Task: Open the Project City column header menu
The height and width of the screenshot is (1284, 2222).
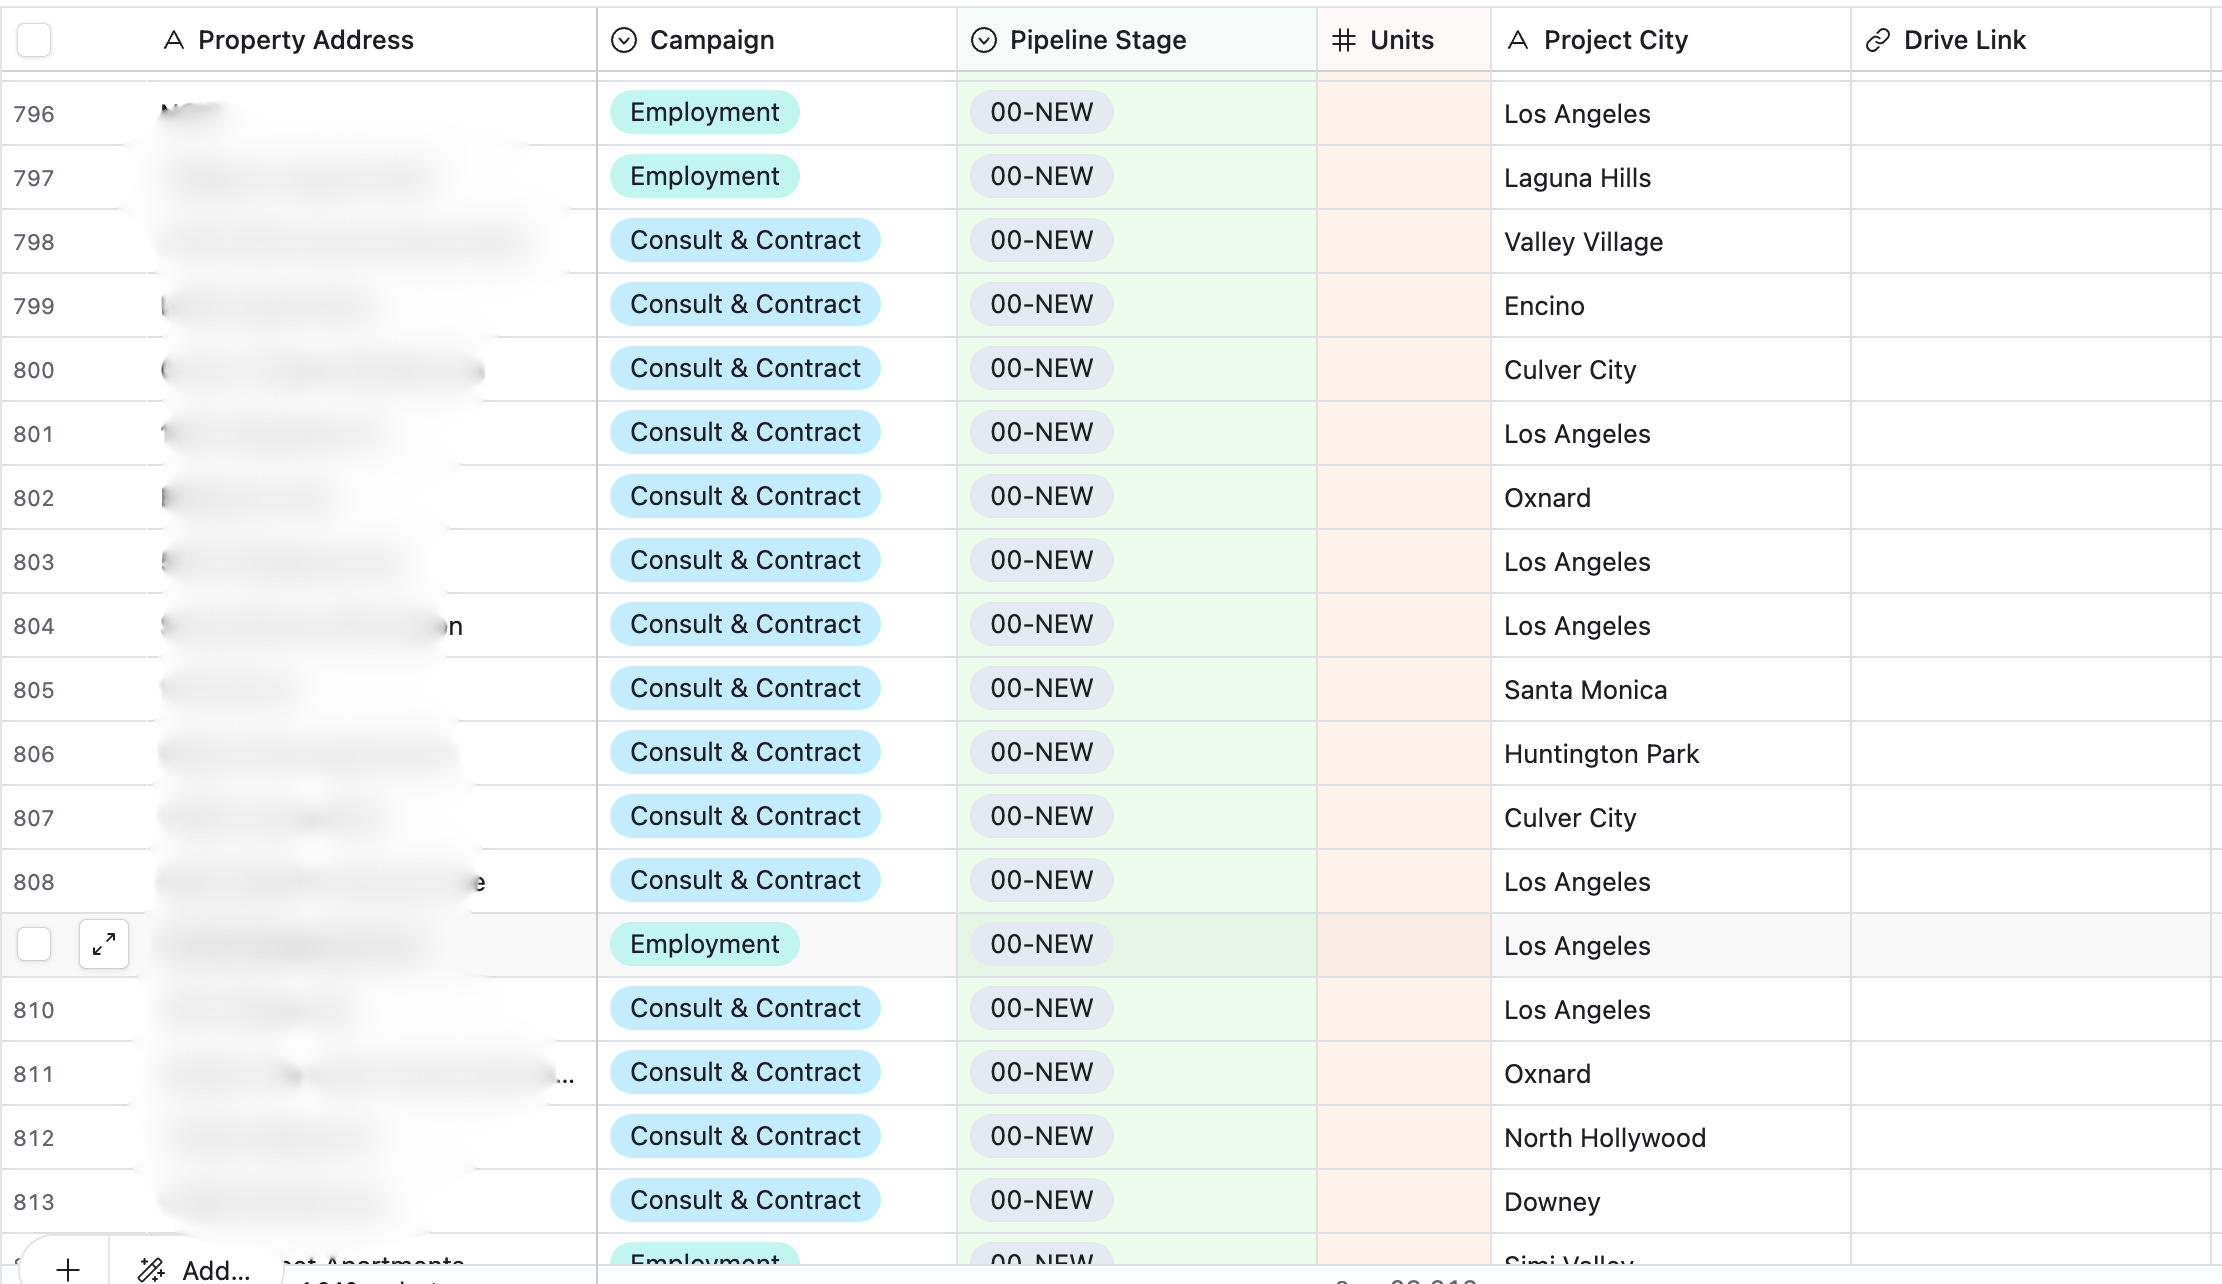Action: point(1616,40)
